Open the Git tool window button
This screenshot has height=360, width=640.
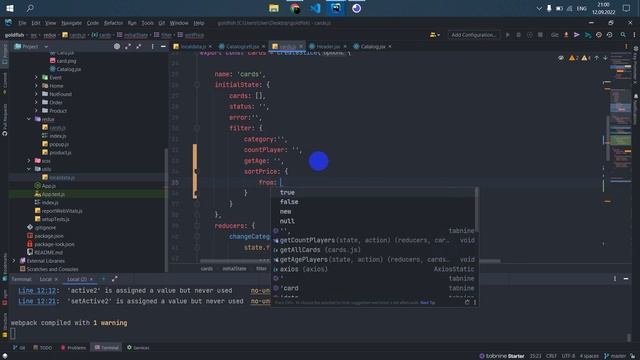click(x=19, y=348)
